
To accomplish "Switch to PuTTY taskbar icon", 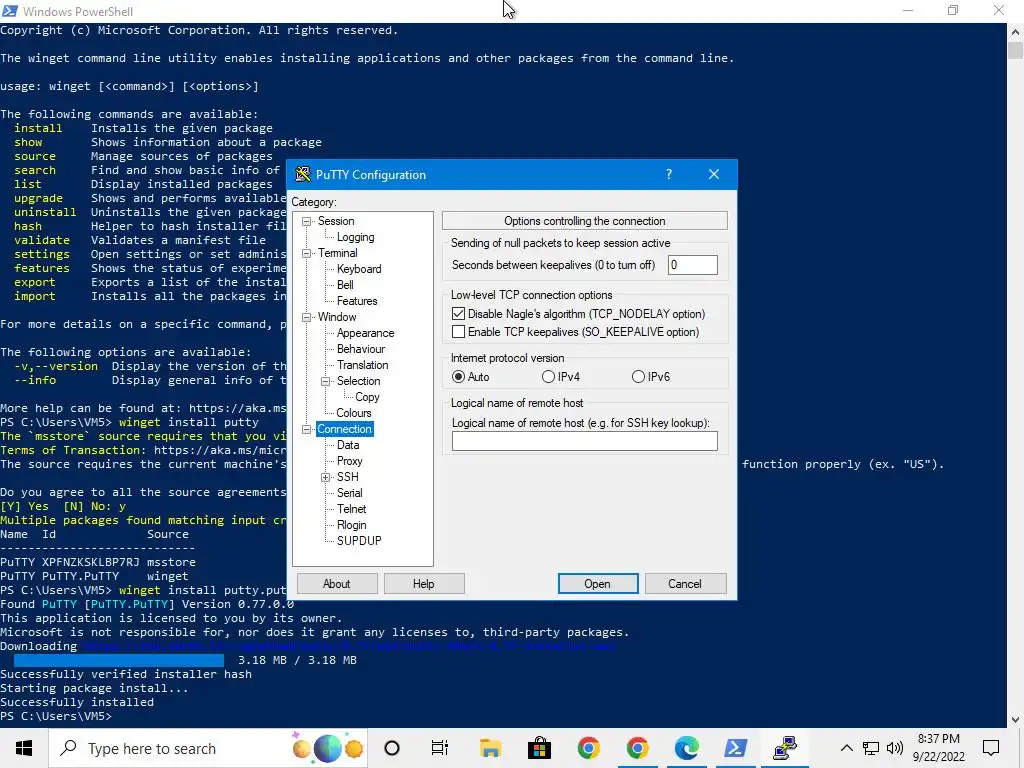I will coord(785,748).
